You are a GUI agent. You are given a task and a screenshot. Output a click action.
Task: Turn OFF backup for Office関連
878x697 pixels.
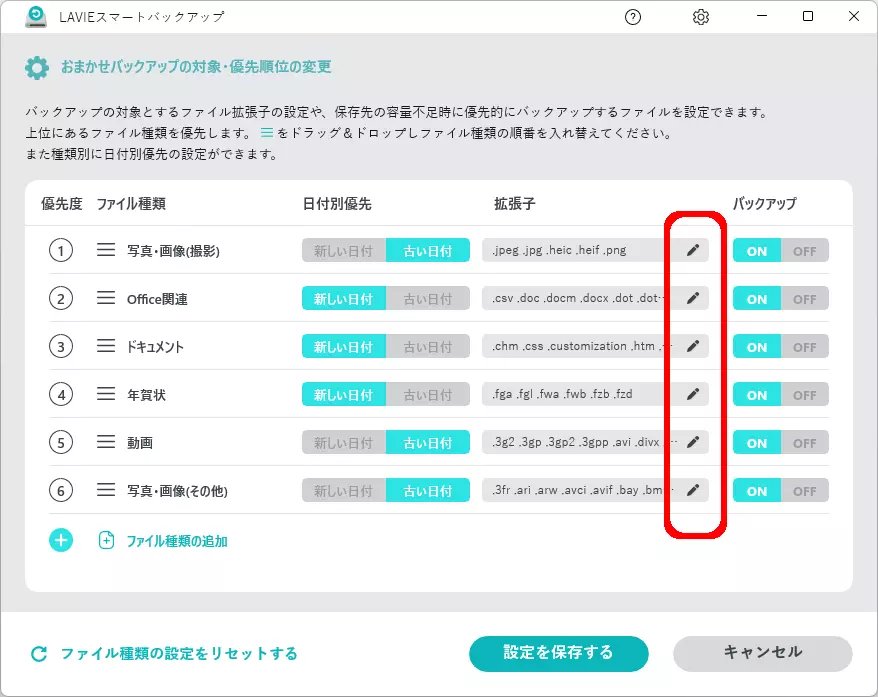805,299
